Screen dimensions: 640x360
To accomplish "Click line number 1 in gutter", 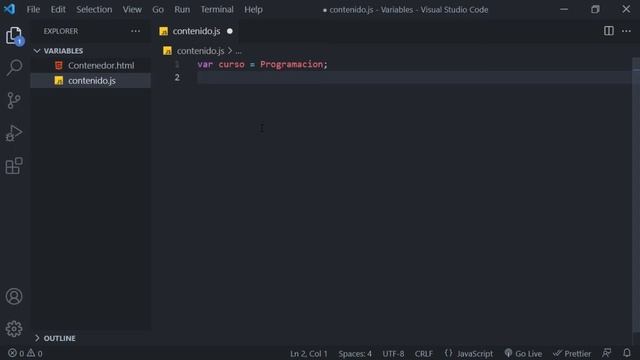I will pyautogui.click(x=177, y=64).
